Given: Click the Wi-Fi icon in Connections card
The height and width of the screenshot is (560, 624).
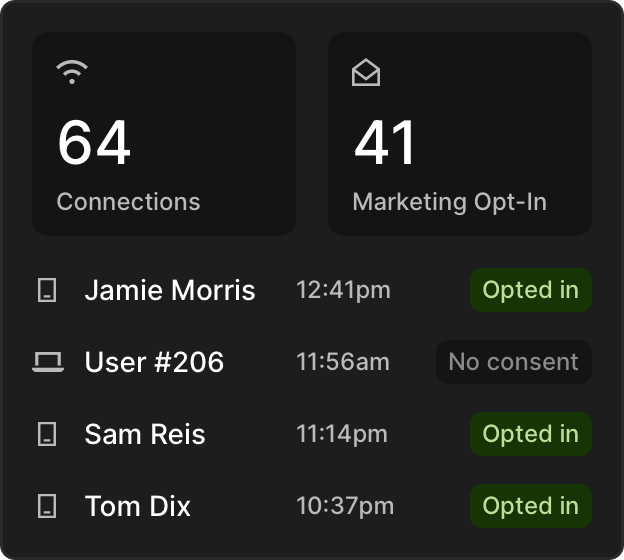Looking at the screenshot, I should pyautogui.click(x=72, y=72).
